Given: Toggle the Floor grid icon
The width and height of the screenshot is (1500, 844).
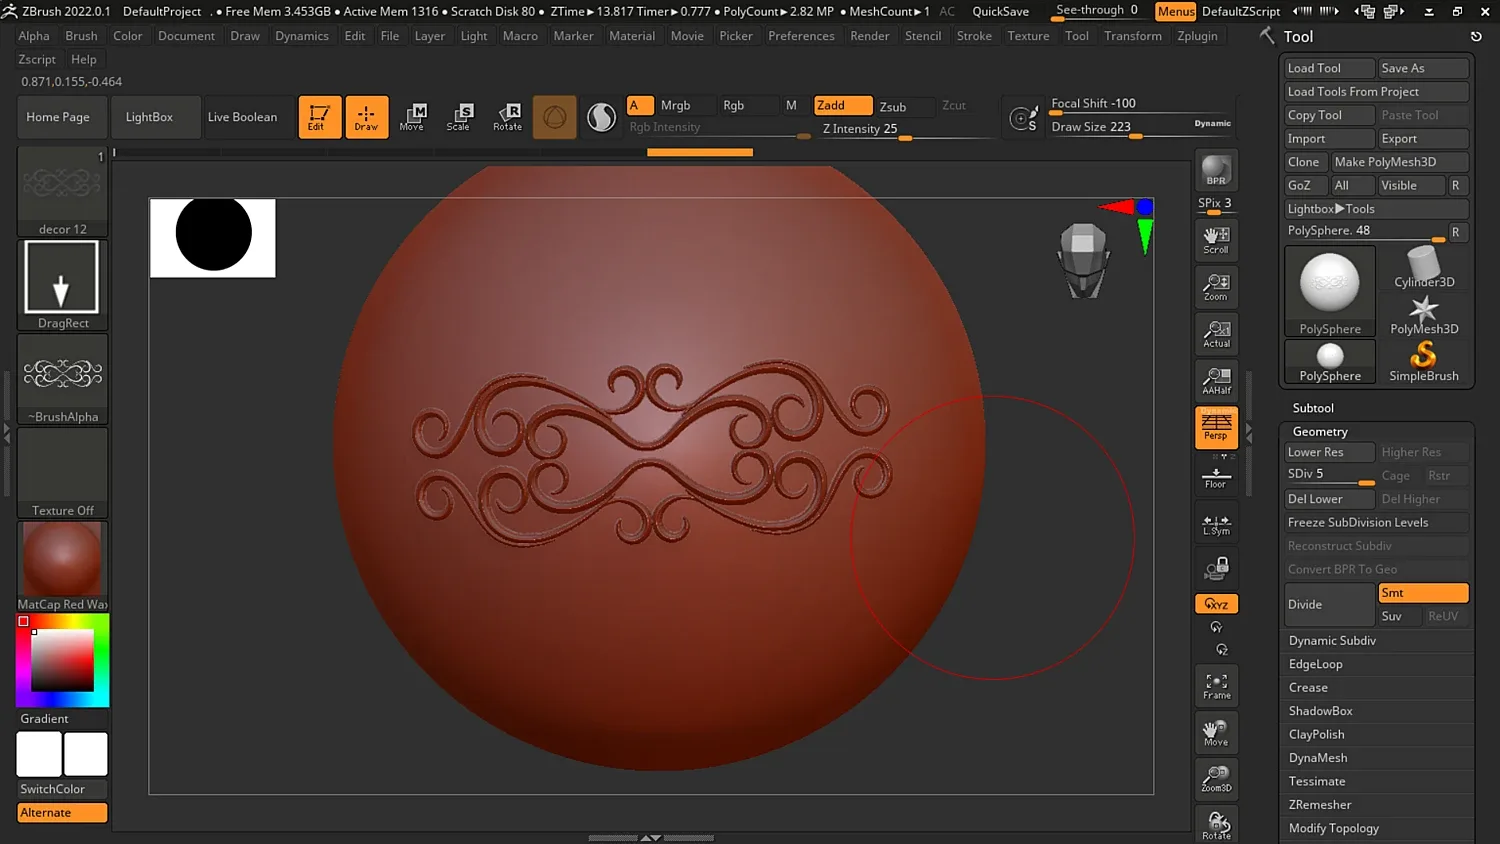Looking at the screenshot, I should 1216,478.
